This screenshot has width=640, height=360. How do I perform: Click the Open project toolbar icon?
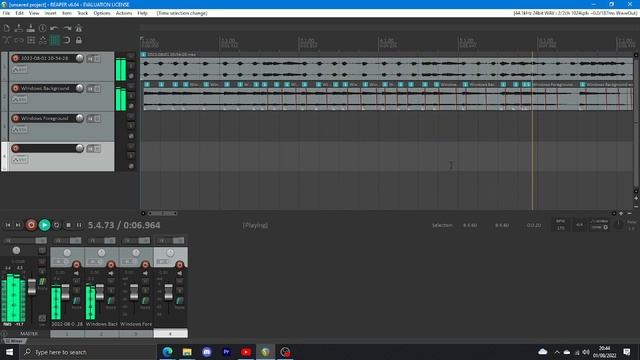tap(18, 28)
